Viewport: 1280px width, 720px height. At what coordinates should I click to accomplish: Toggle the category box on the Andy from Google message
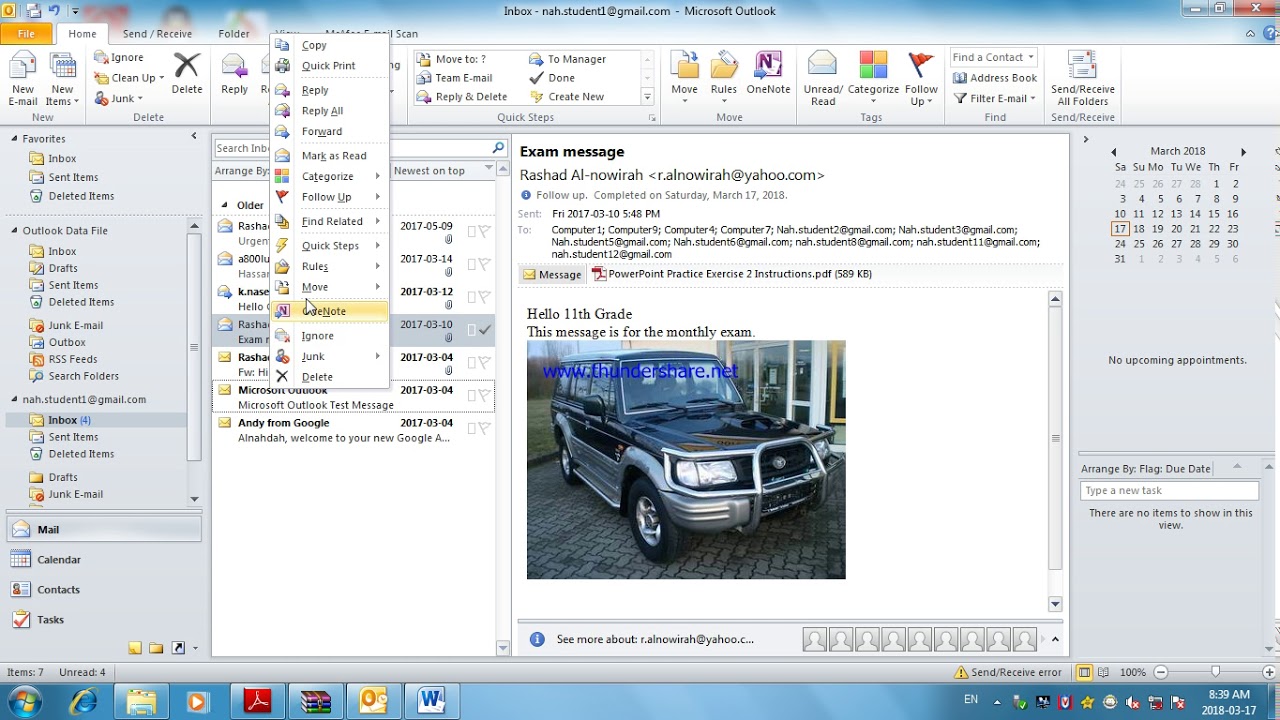click(472, 428)
